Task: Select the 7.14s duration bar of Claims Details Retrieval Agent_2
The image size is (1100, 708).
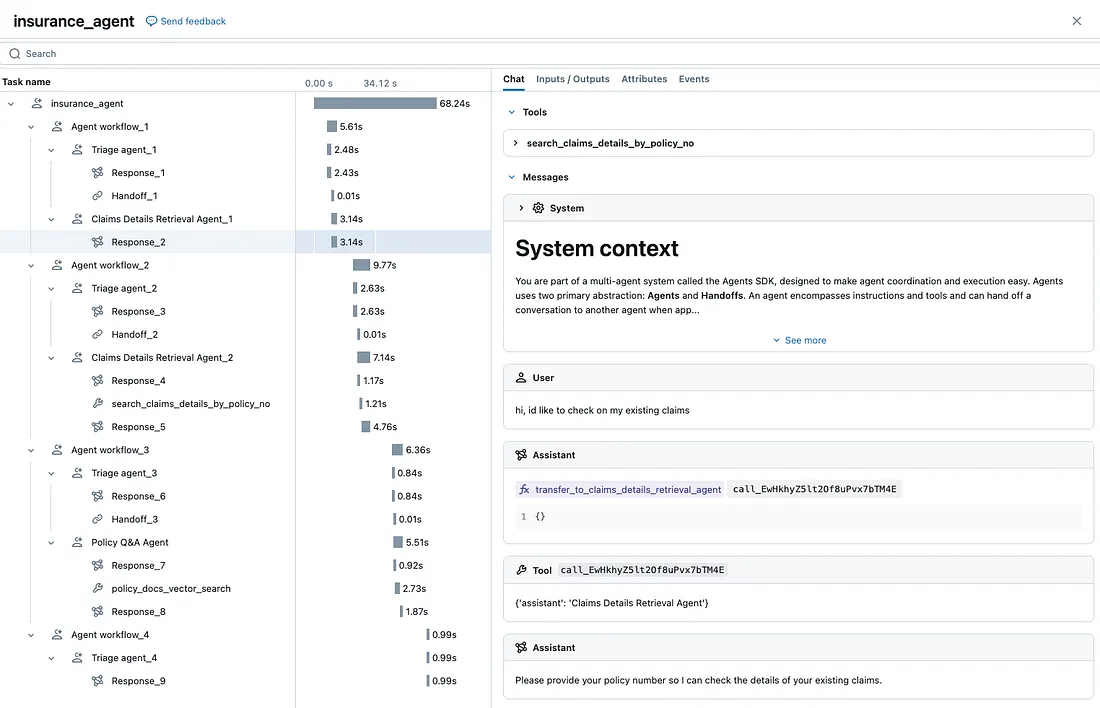Action: click(x=363, y=358)
